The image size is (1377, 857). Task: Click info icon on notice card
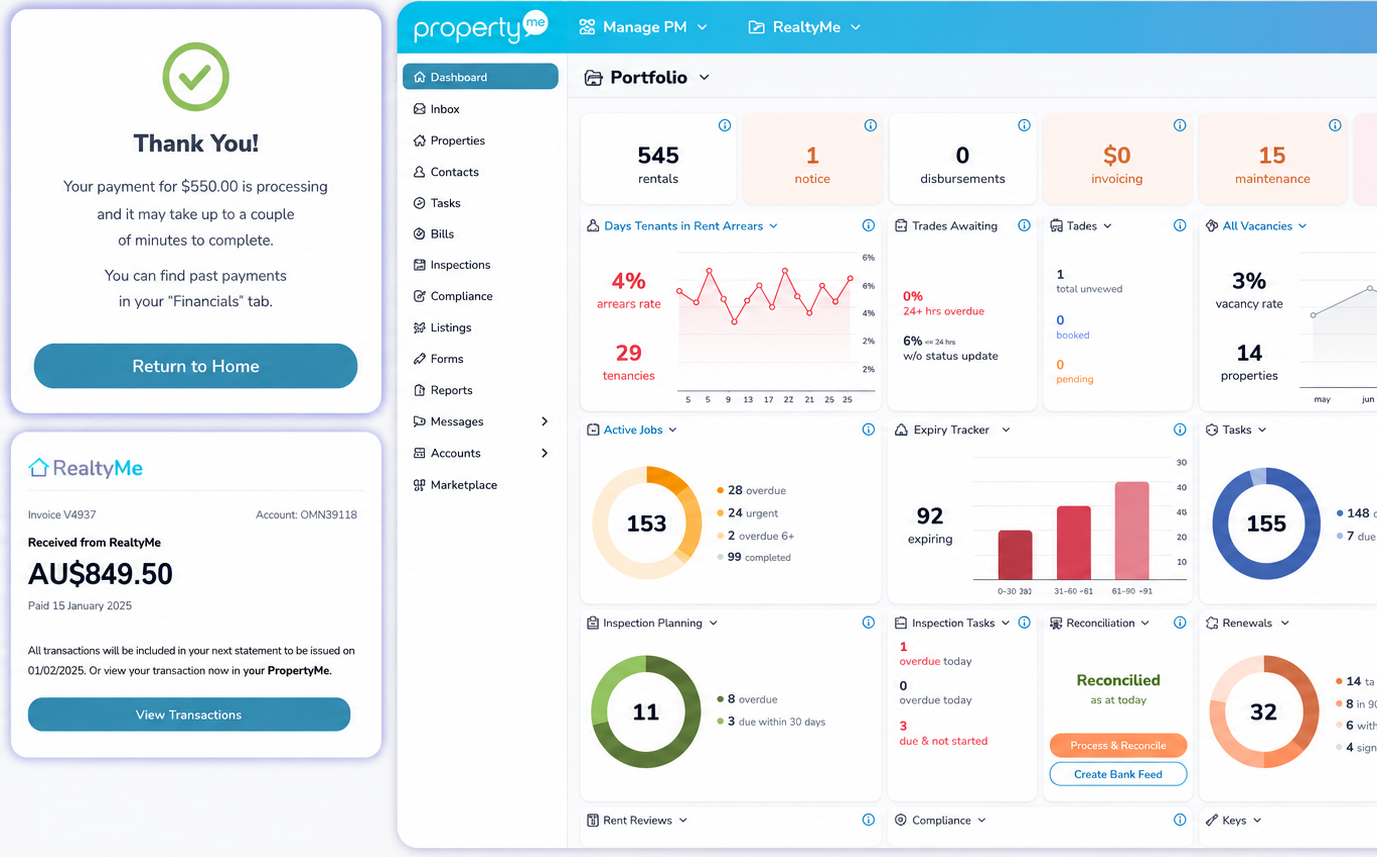870,125
